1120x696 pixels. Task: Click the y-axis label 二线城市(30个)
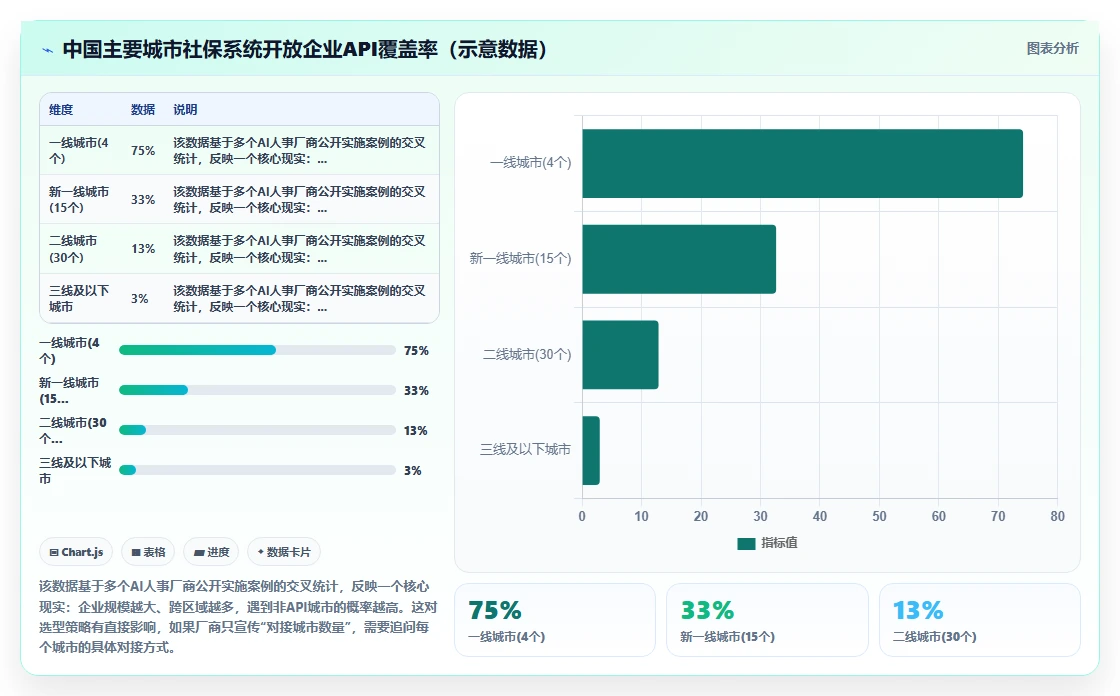pos(527,354)
